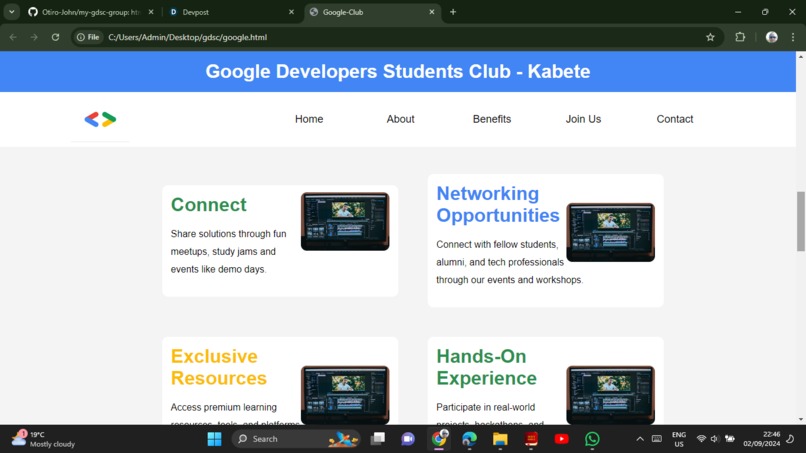
Task: Open the notifications bell icon
Action: pyautogui.click(x=791, y=439)
